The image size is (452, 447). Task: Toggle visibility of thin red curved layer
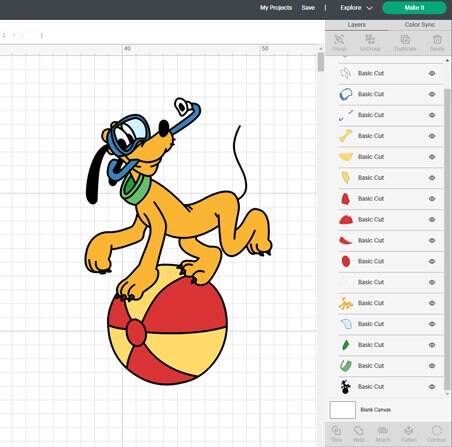coord(432,241)
